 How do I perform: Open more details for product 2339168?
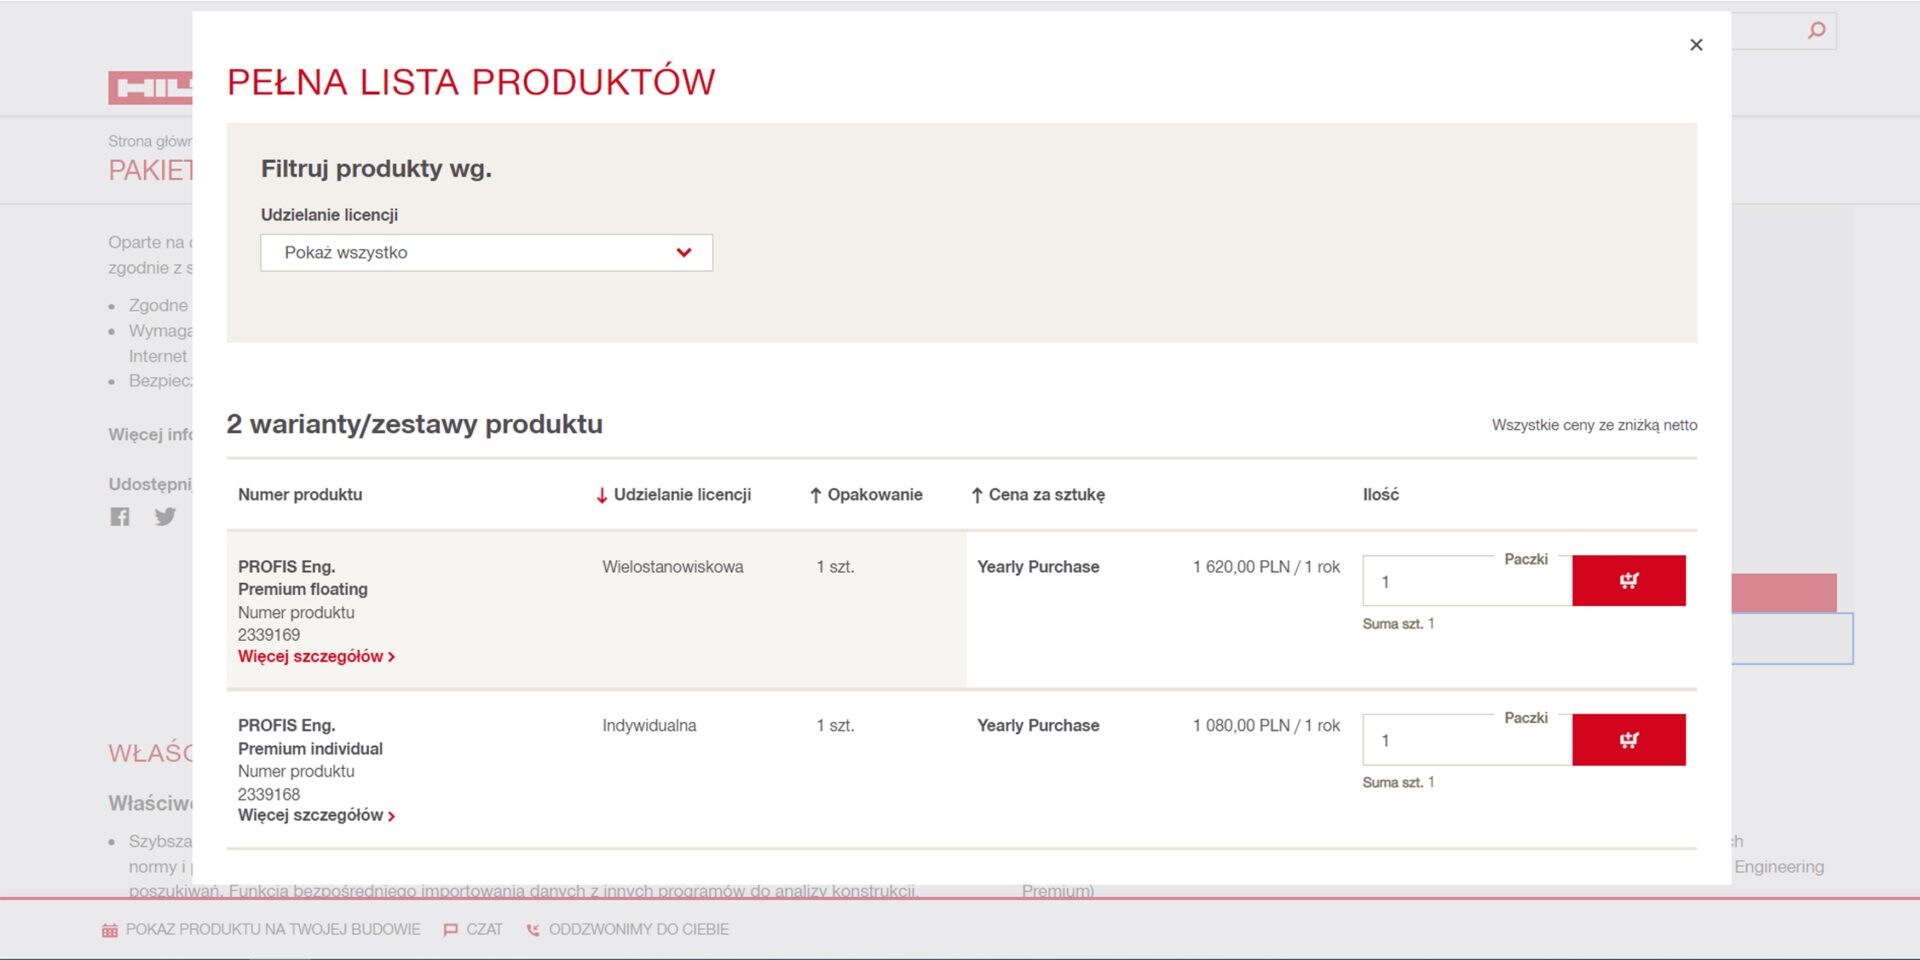tap(316, 816)
